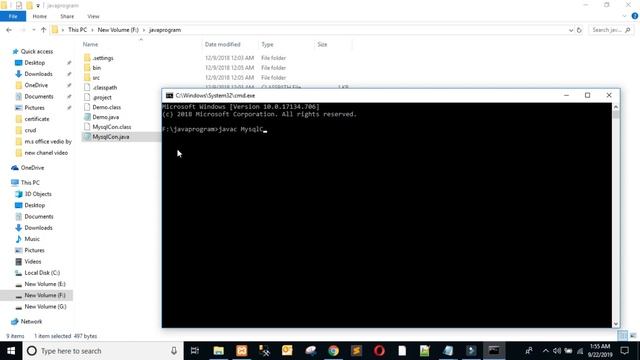
Task: Open Task View on taskbar
Action: 195,351
